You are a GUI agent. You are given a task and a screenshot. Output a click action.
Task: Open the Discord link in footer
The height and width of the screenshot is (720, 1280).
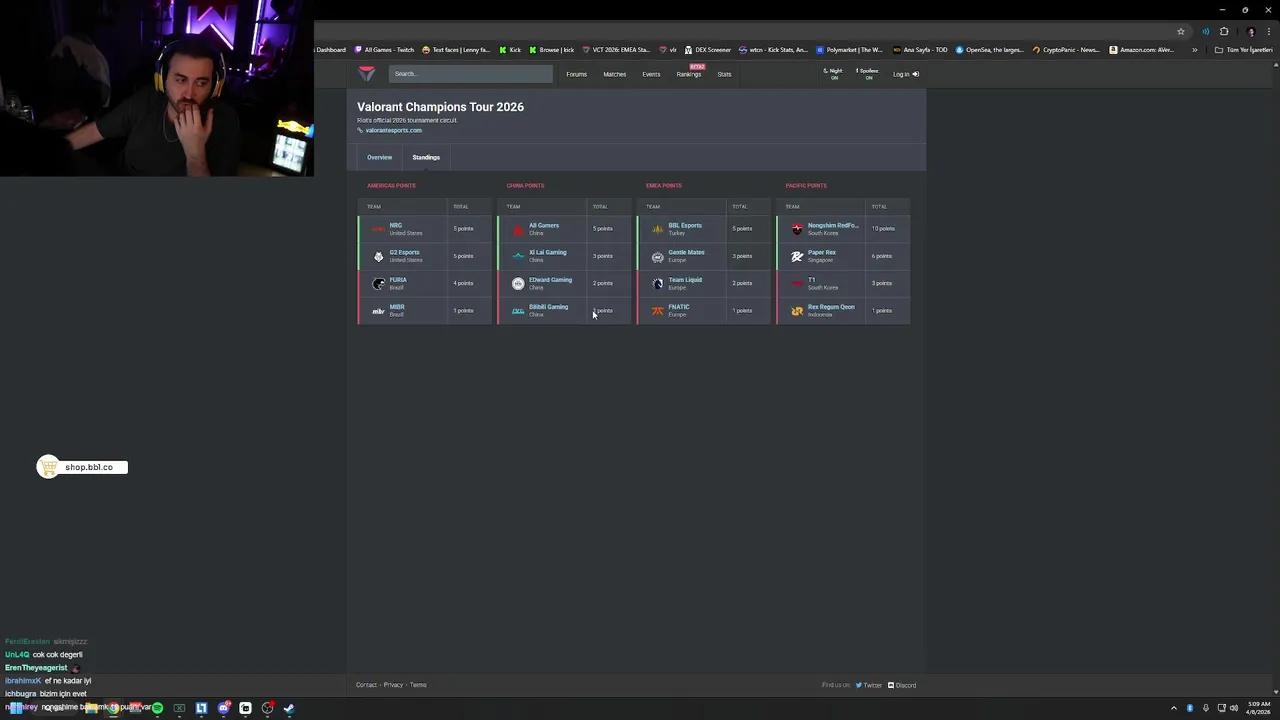tap(902, 685)
